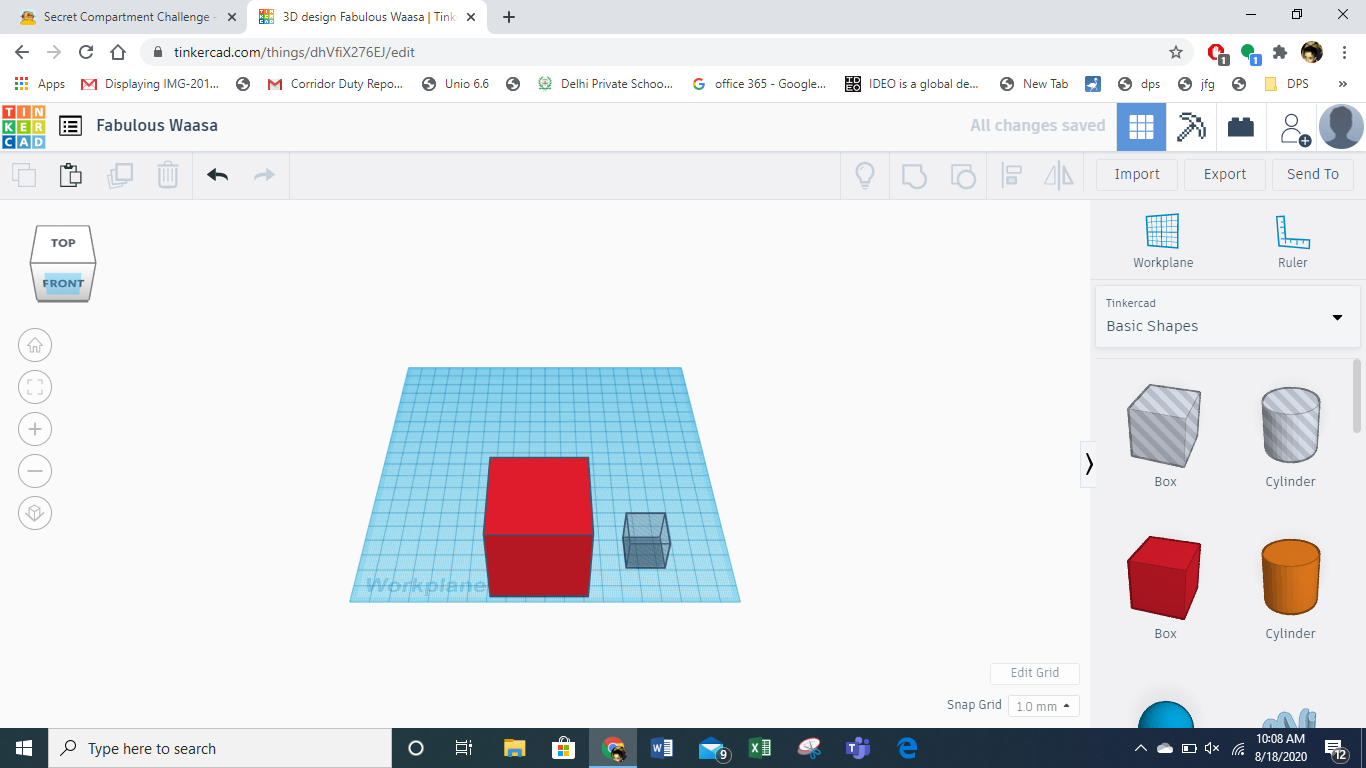The height and width of the screenshot is (768, 1366).
Task: Pick the striped hole Box shape
Action: pyautogui.click(x=1164, y=425)
